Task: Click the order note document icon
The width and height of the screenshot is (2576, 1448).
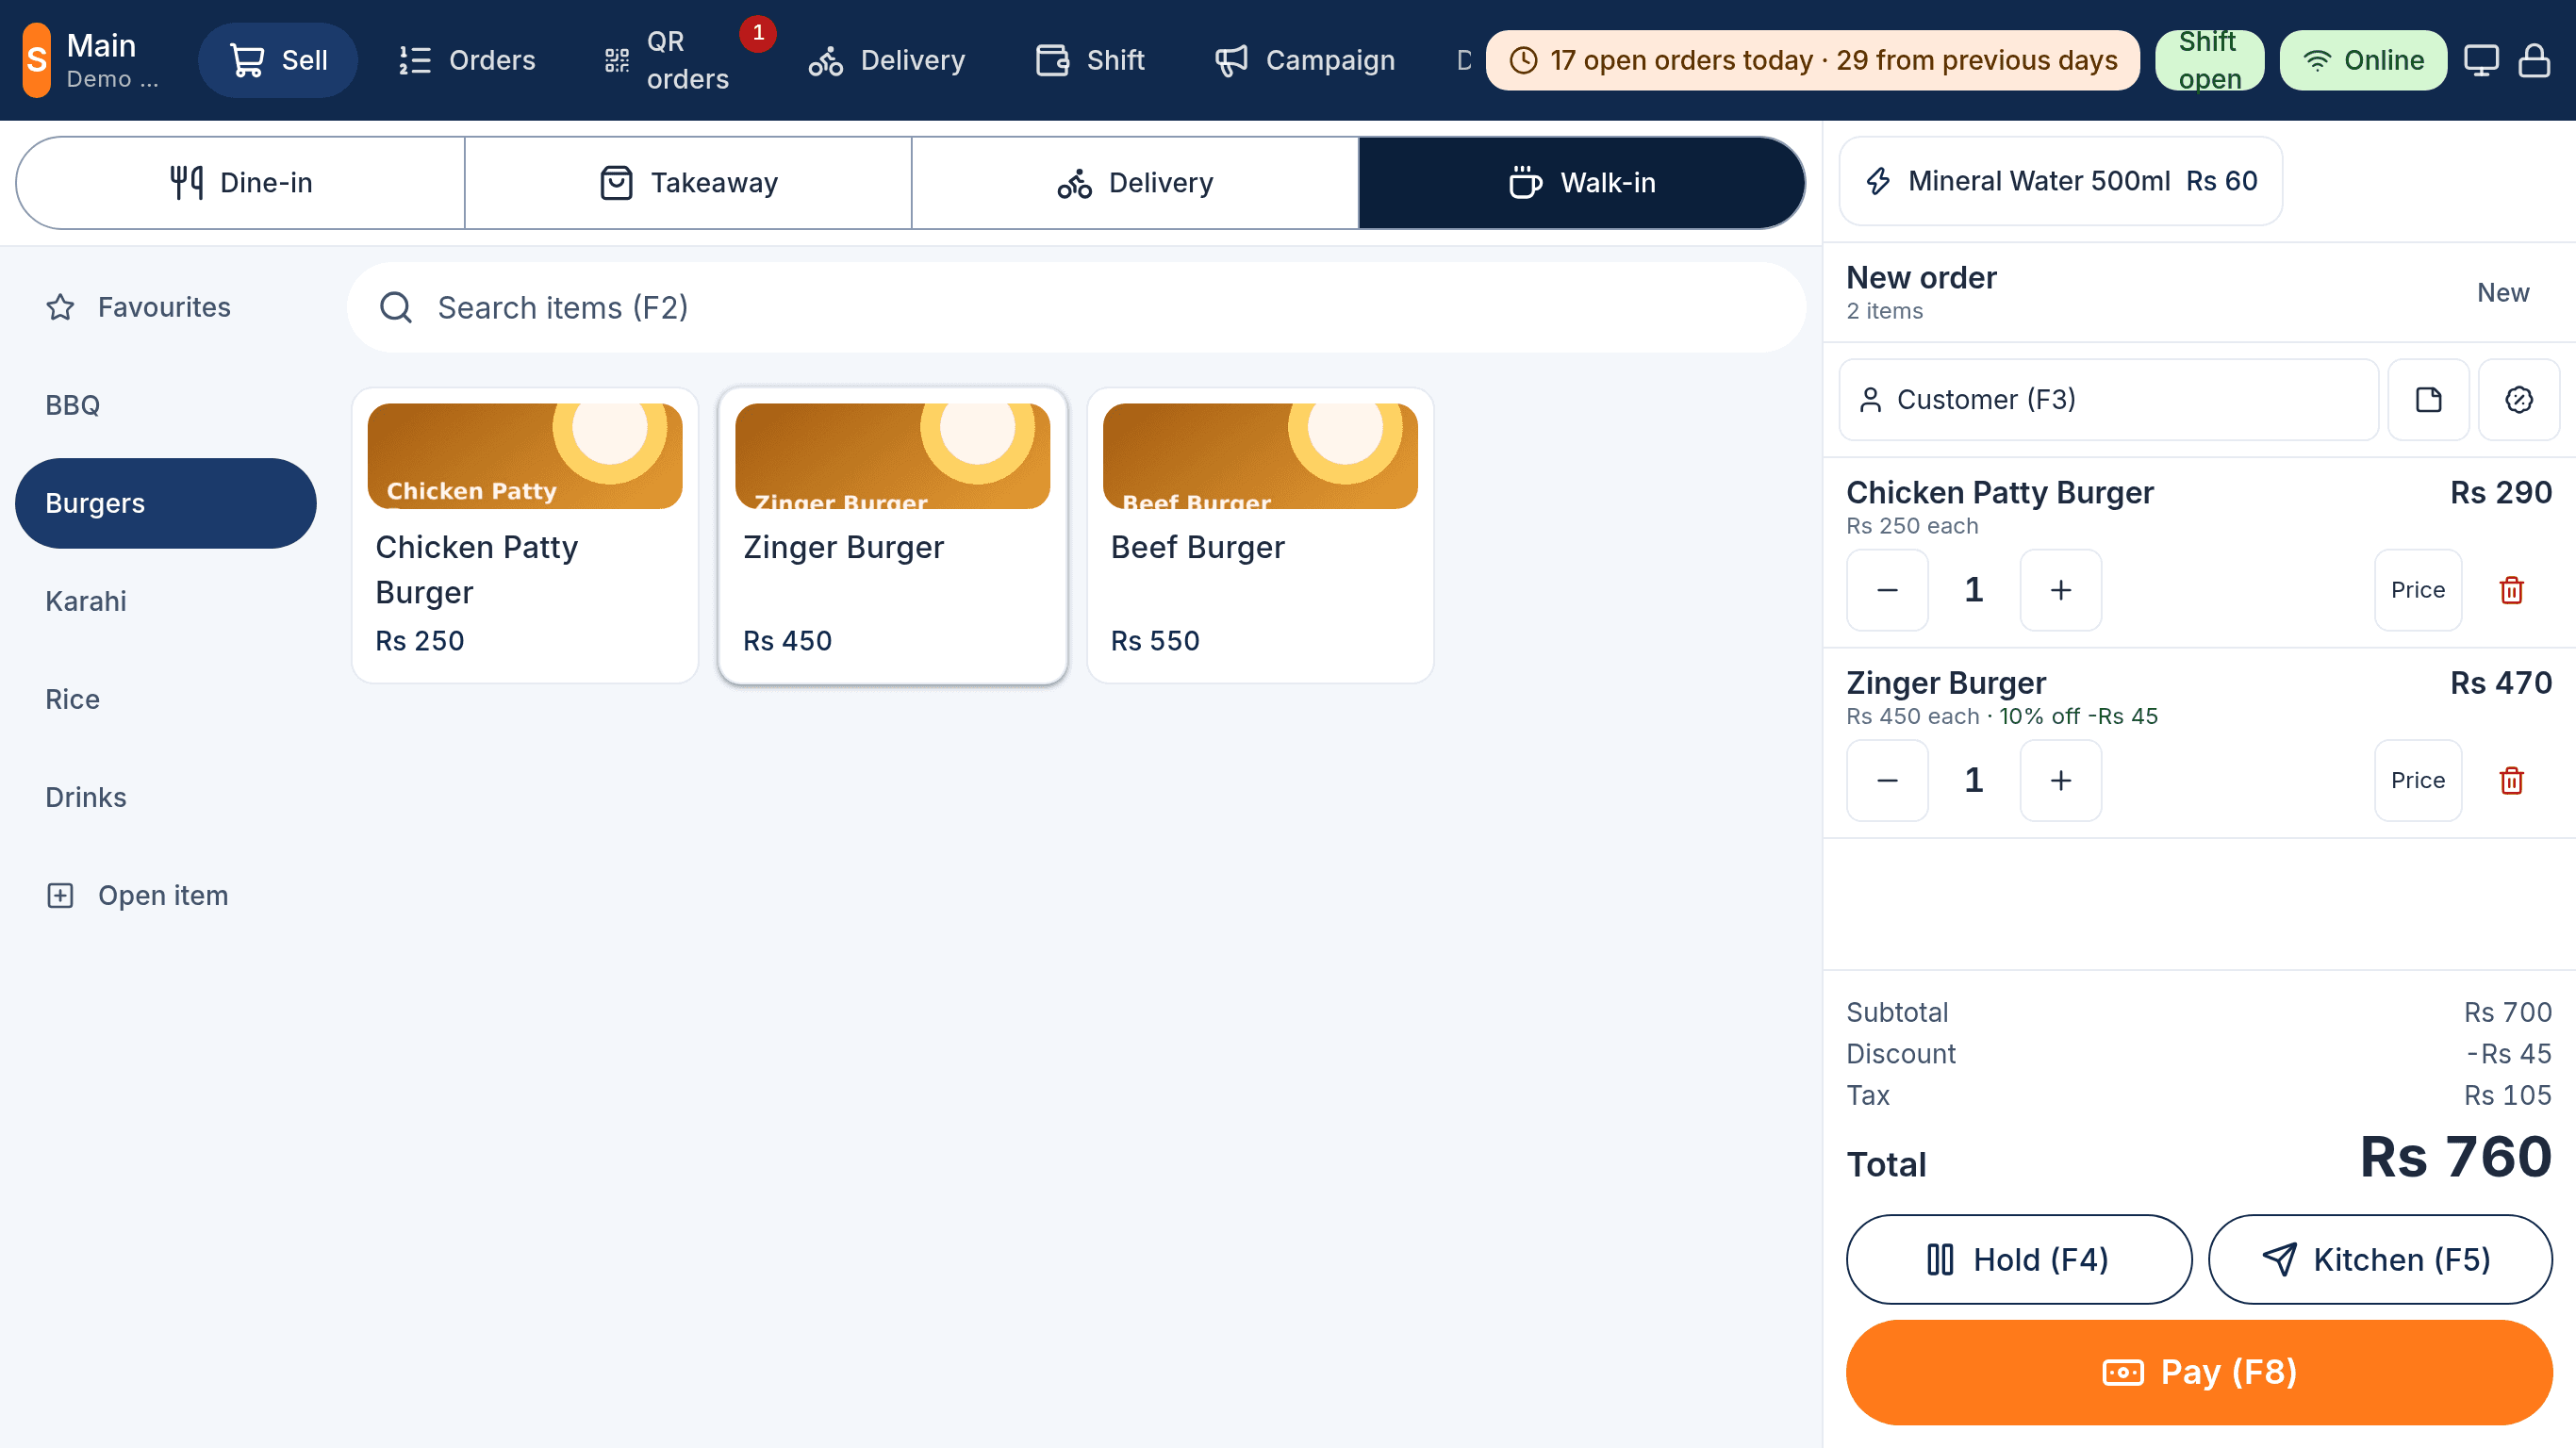Action: tap(2428, 400)
